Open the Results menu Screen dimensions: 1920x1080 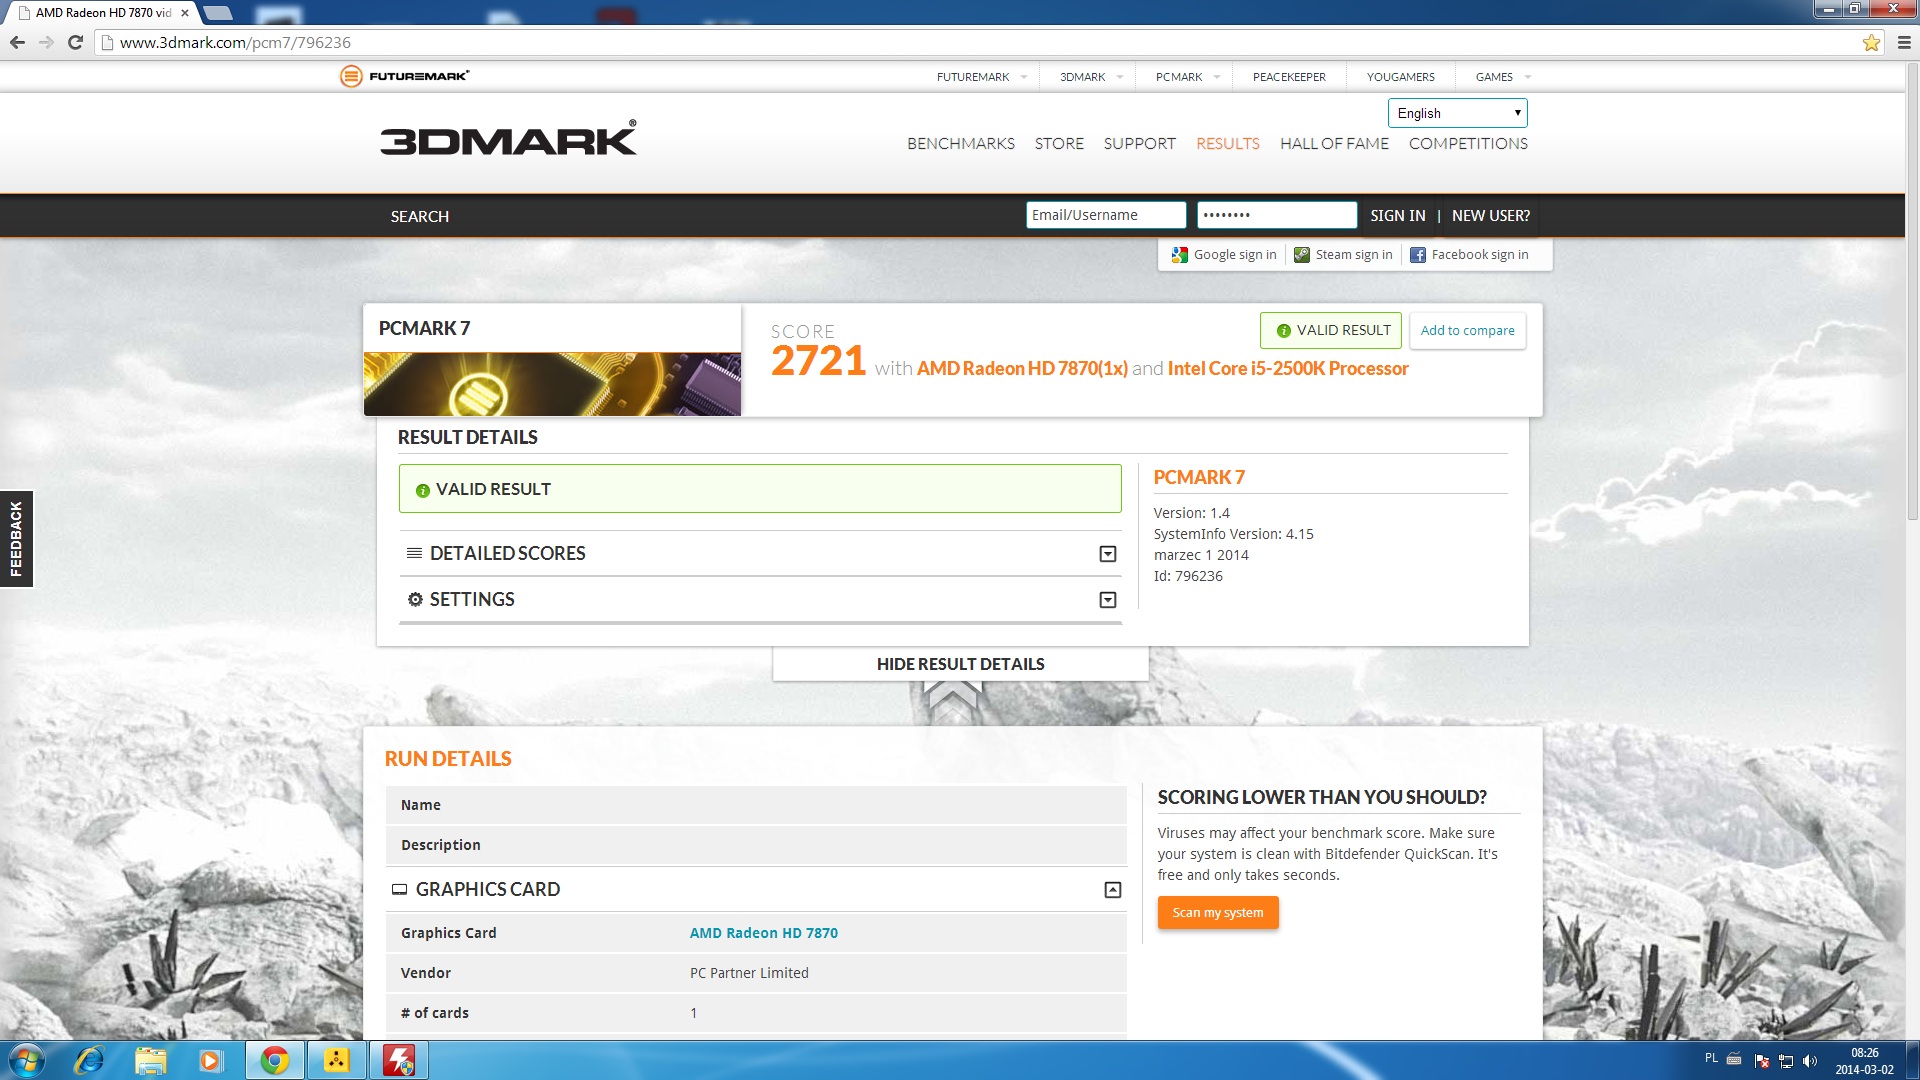click(x=1227, y=143)
